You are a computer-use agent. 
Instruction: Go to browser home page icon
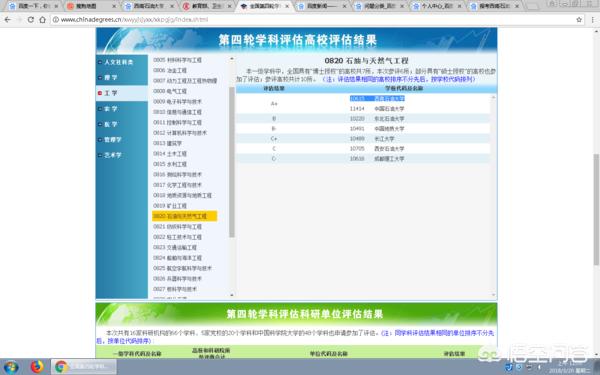click(42, 20)
